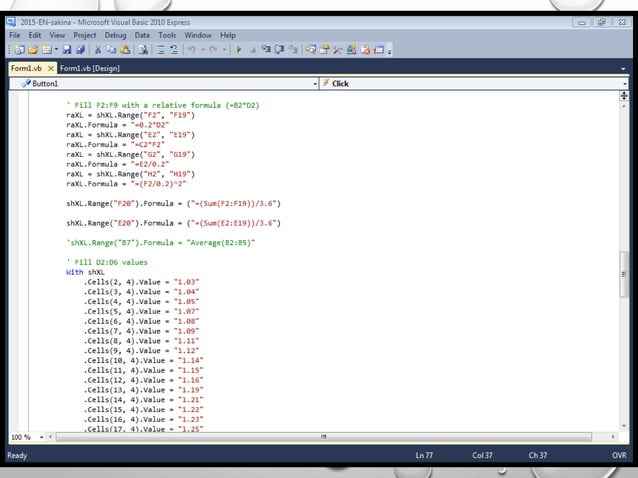Click the Undo arrow icon

click(191, 49)
